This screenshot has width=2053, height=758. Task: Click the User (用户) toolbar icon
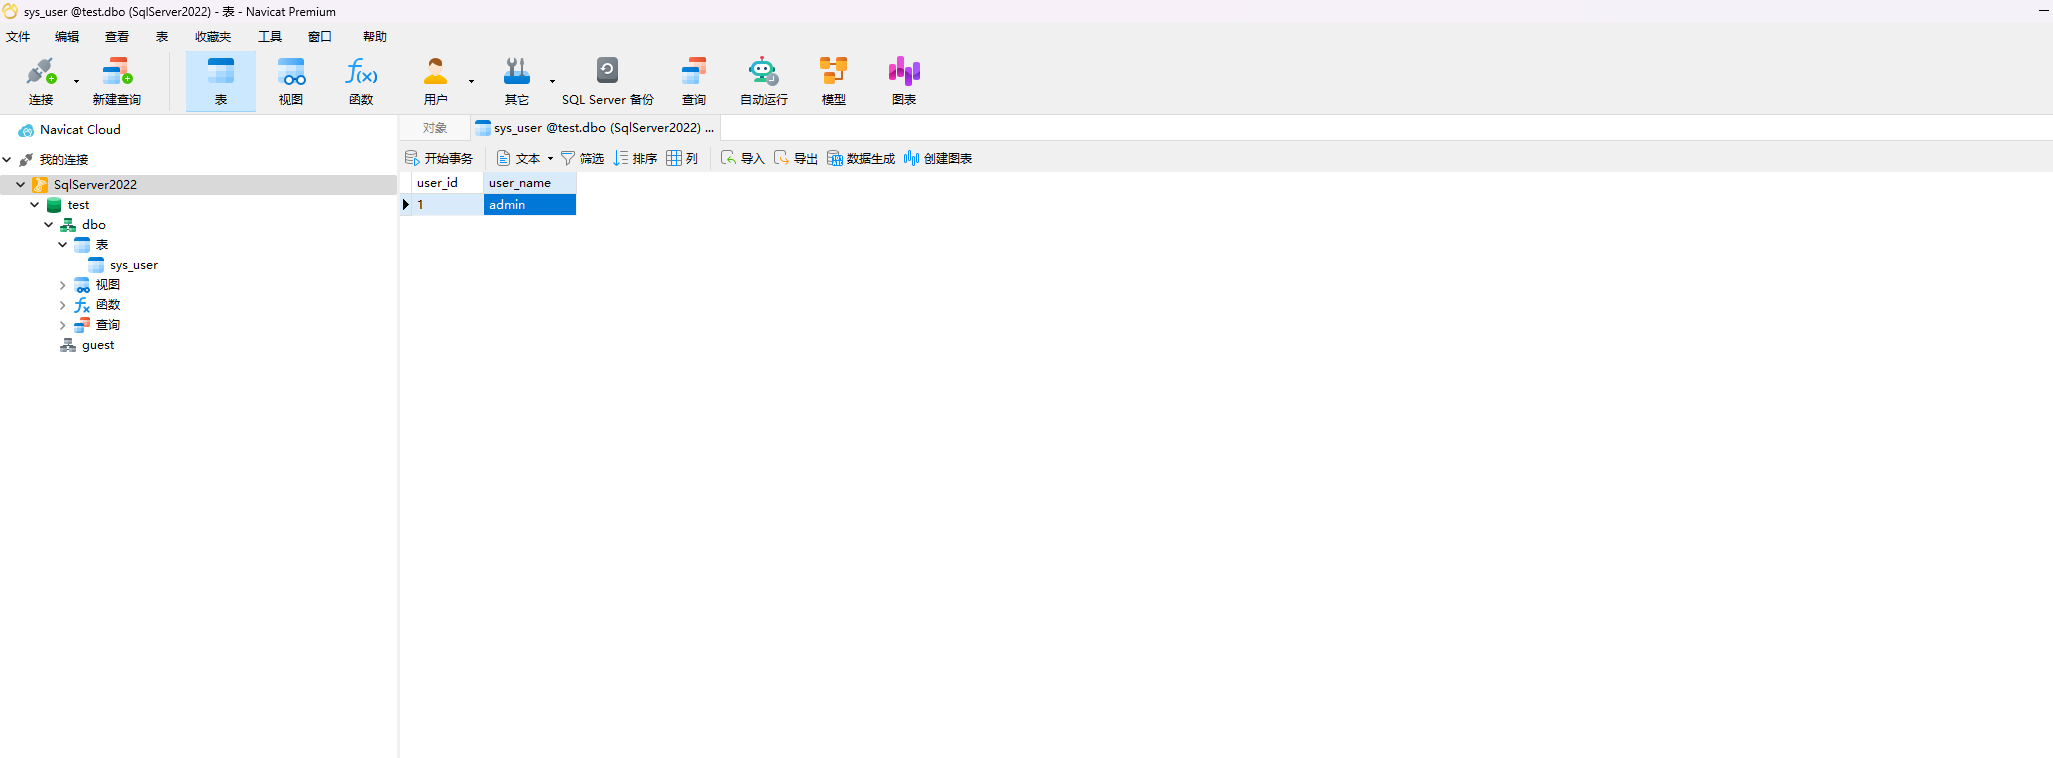435,81
